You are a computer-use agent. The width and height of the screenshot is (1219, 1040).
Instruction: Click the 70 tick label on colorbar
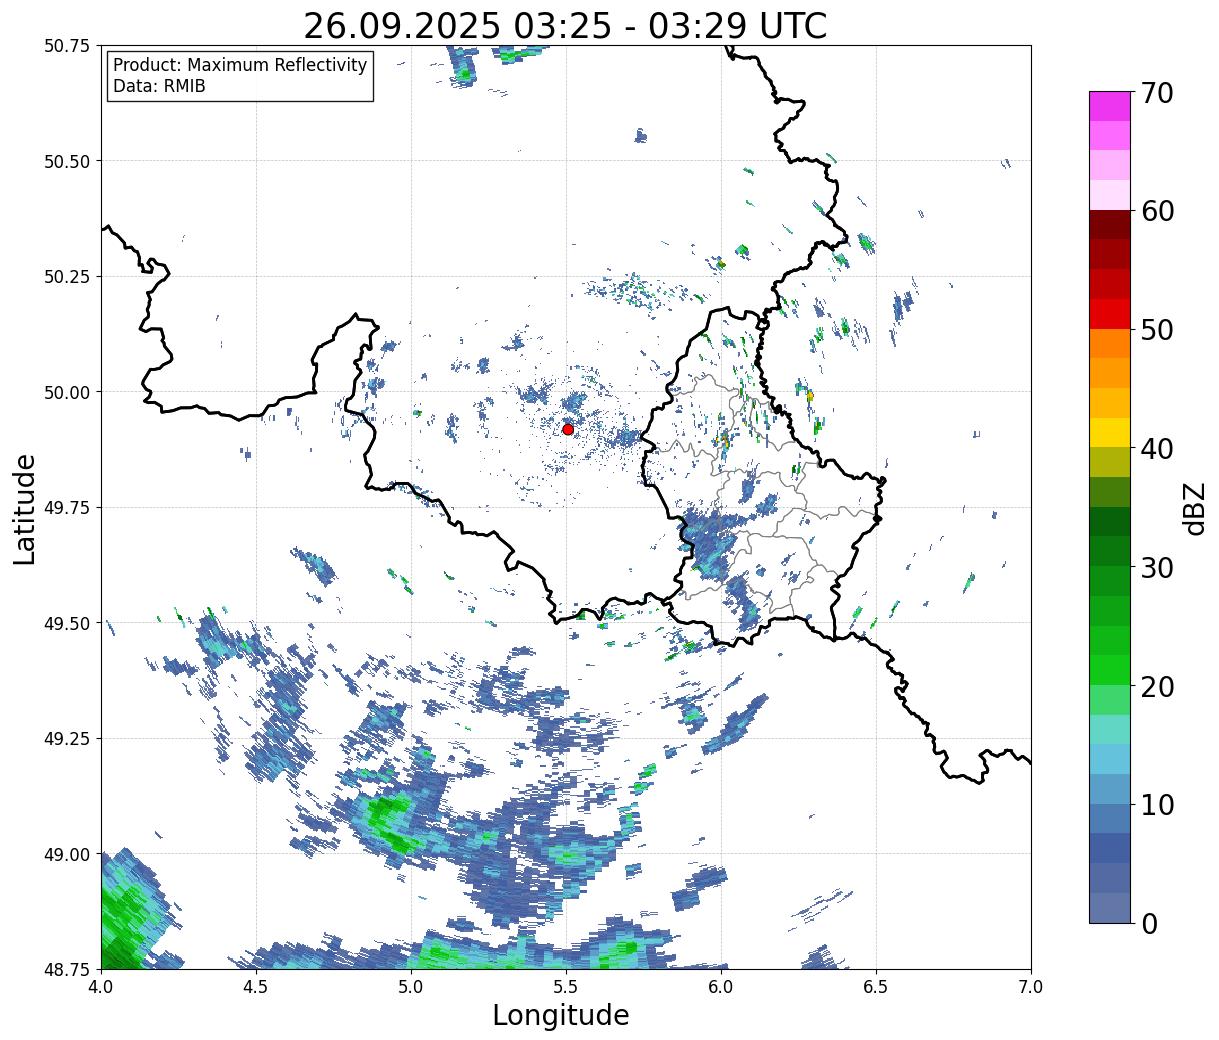1157,93
